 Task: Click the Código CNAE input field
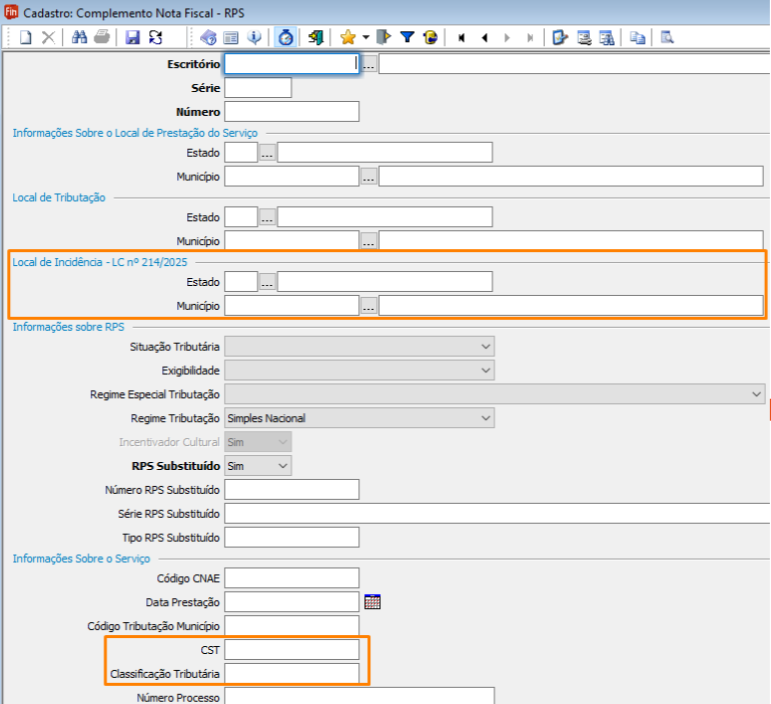tap(291, 577)
